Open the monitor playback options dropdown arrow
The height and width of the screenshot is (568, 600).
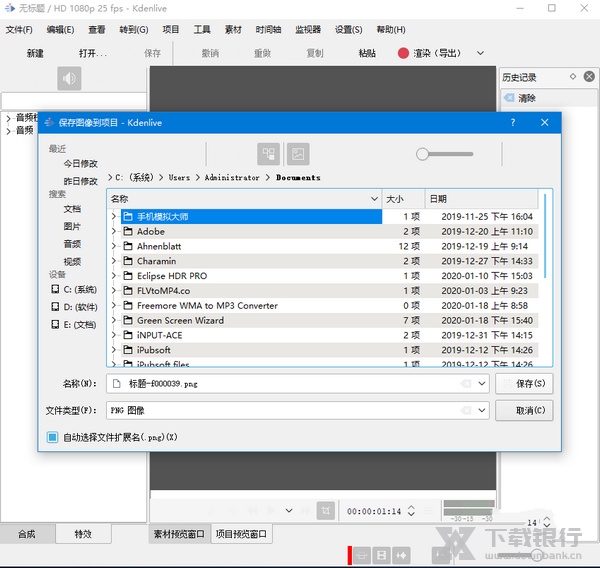289,511
